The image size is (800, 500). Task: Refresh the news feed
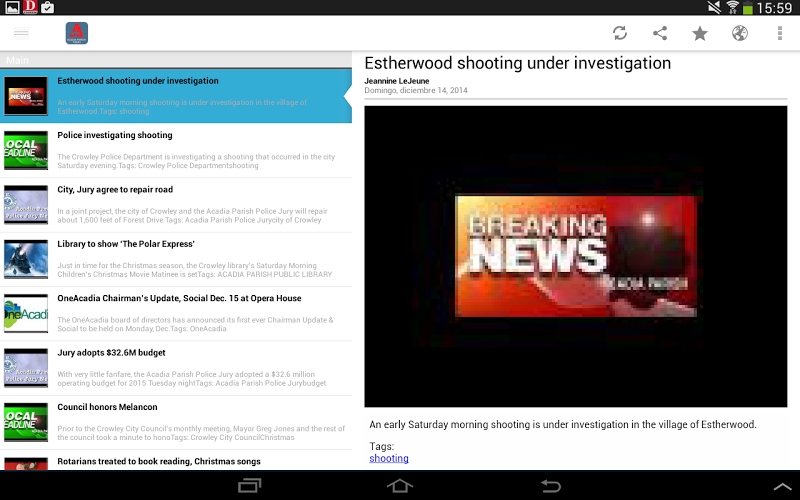click(x=620, y=33)
